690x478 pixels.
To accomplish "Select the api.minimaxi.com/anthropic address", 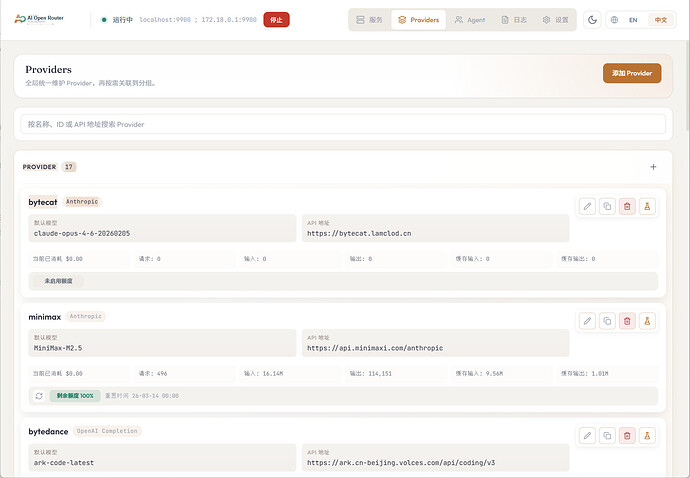I will (x=375, y=348).
